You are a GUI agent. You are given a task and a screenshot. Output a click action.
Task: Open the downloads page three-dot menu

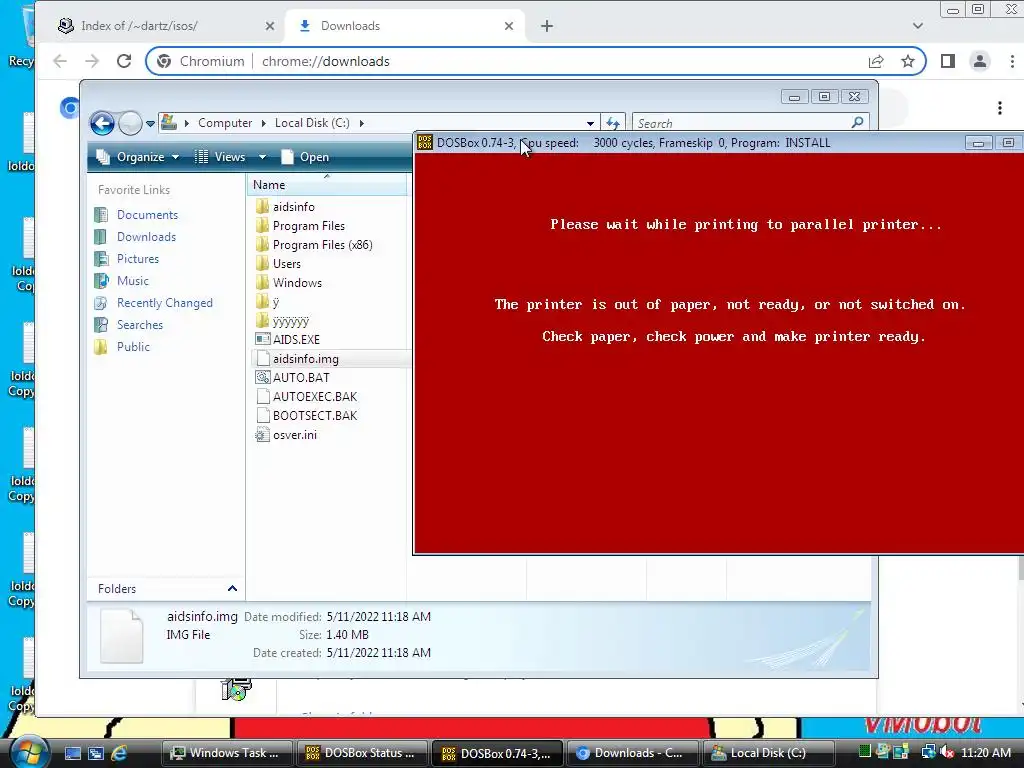(1000, 108)
